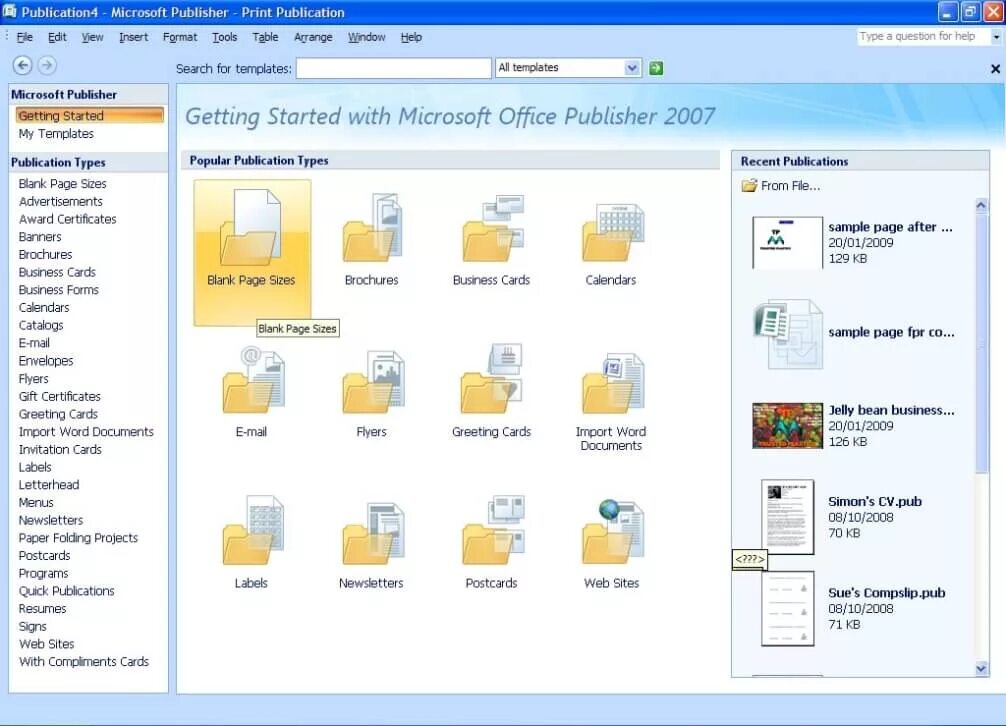Open the Flyers folder icon
The width and height of the screenshot is (1006, 726).
click(x=373, y=382)
